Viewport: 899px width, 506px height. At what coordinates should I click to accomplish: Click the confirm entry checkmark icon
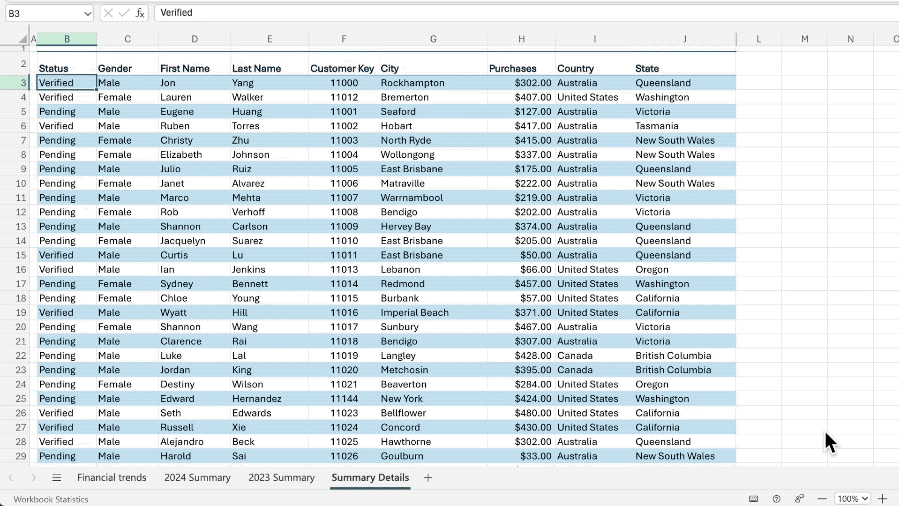coord(124,13)
